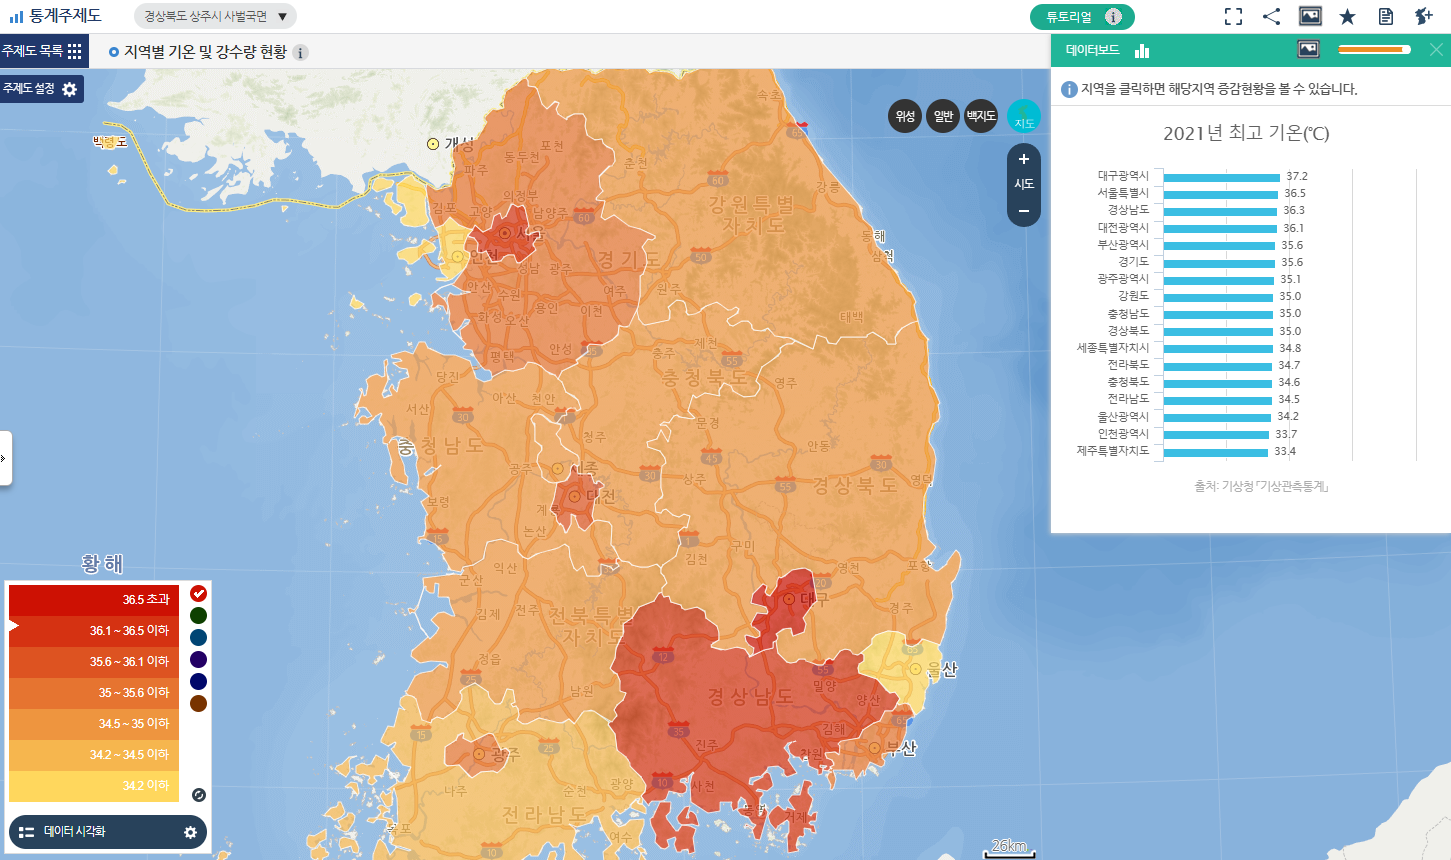Open the 튜토리얼 tutorial button
The width and height of the screenshot is (1451, 860).
[x=1082, y=17]
